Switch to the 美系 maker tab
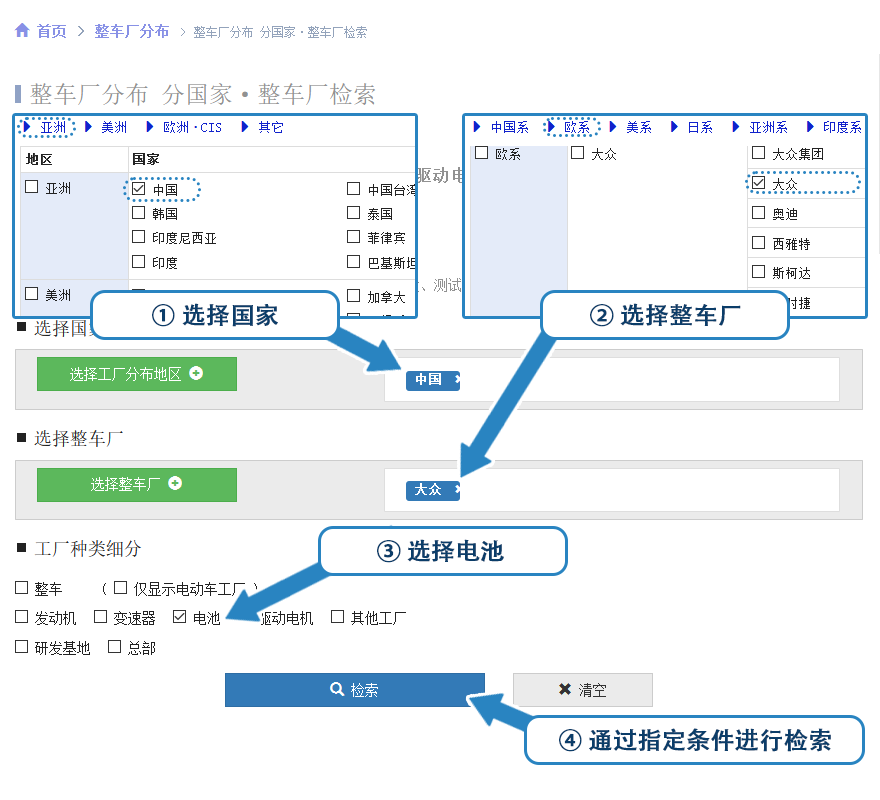Viewport: 880px width, 800px height. pos(639,127)
